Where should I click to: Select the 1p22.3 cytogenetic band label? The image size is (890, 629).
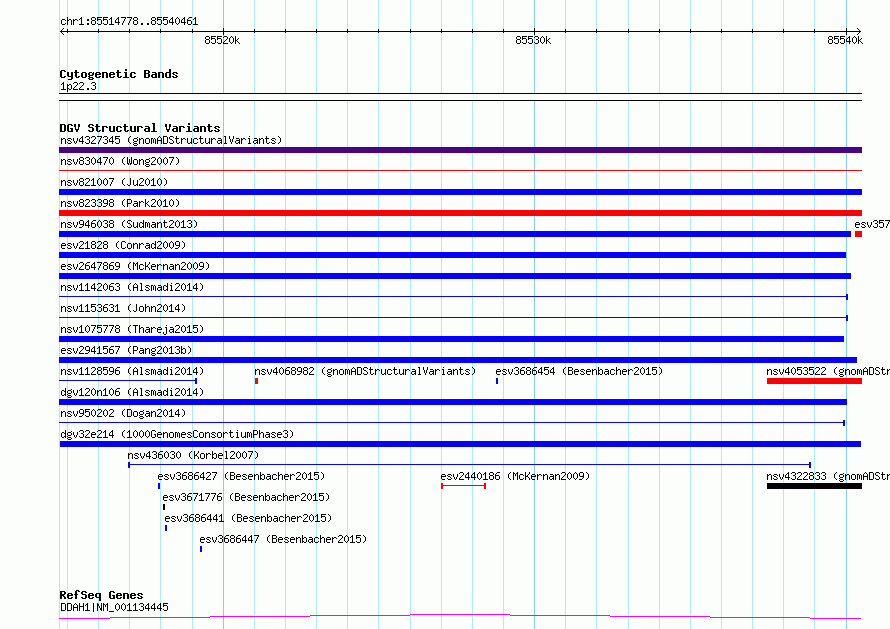click(78, 86)
